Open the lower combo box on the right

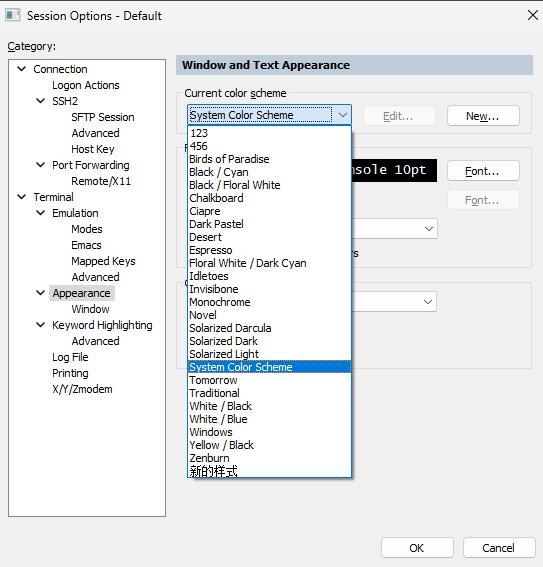(428, 302)
